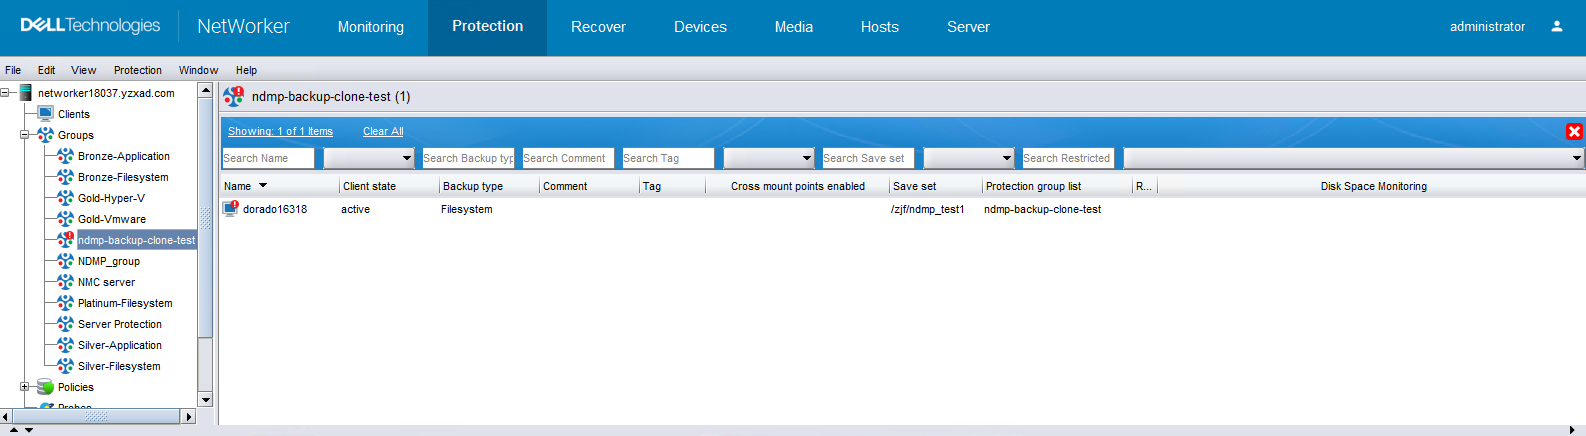The width and height of the screenshot is (1586, 436).
Task: Click the dorado16318 client icon
Action: click(x=230, y=208)
